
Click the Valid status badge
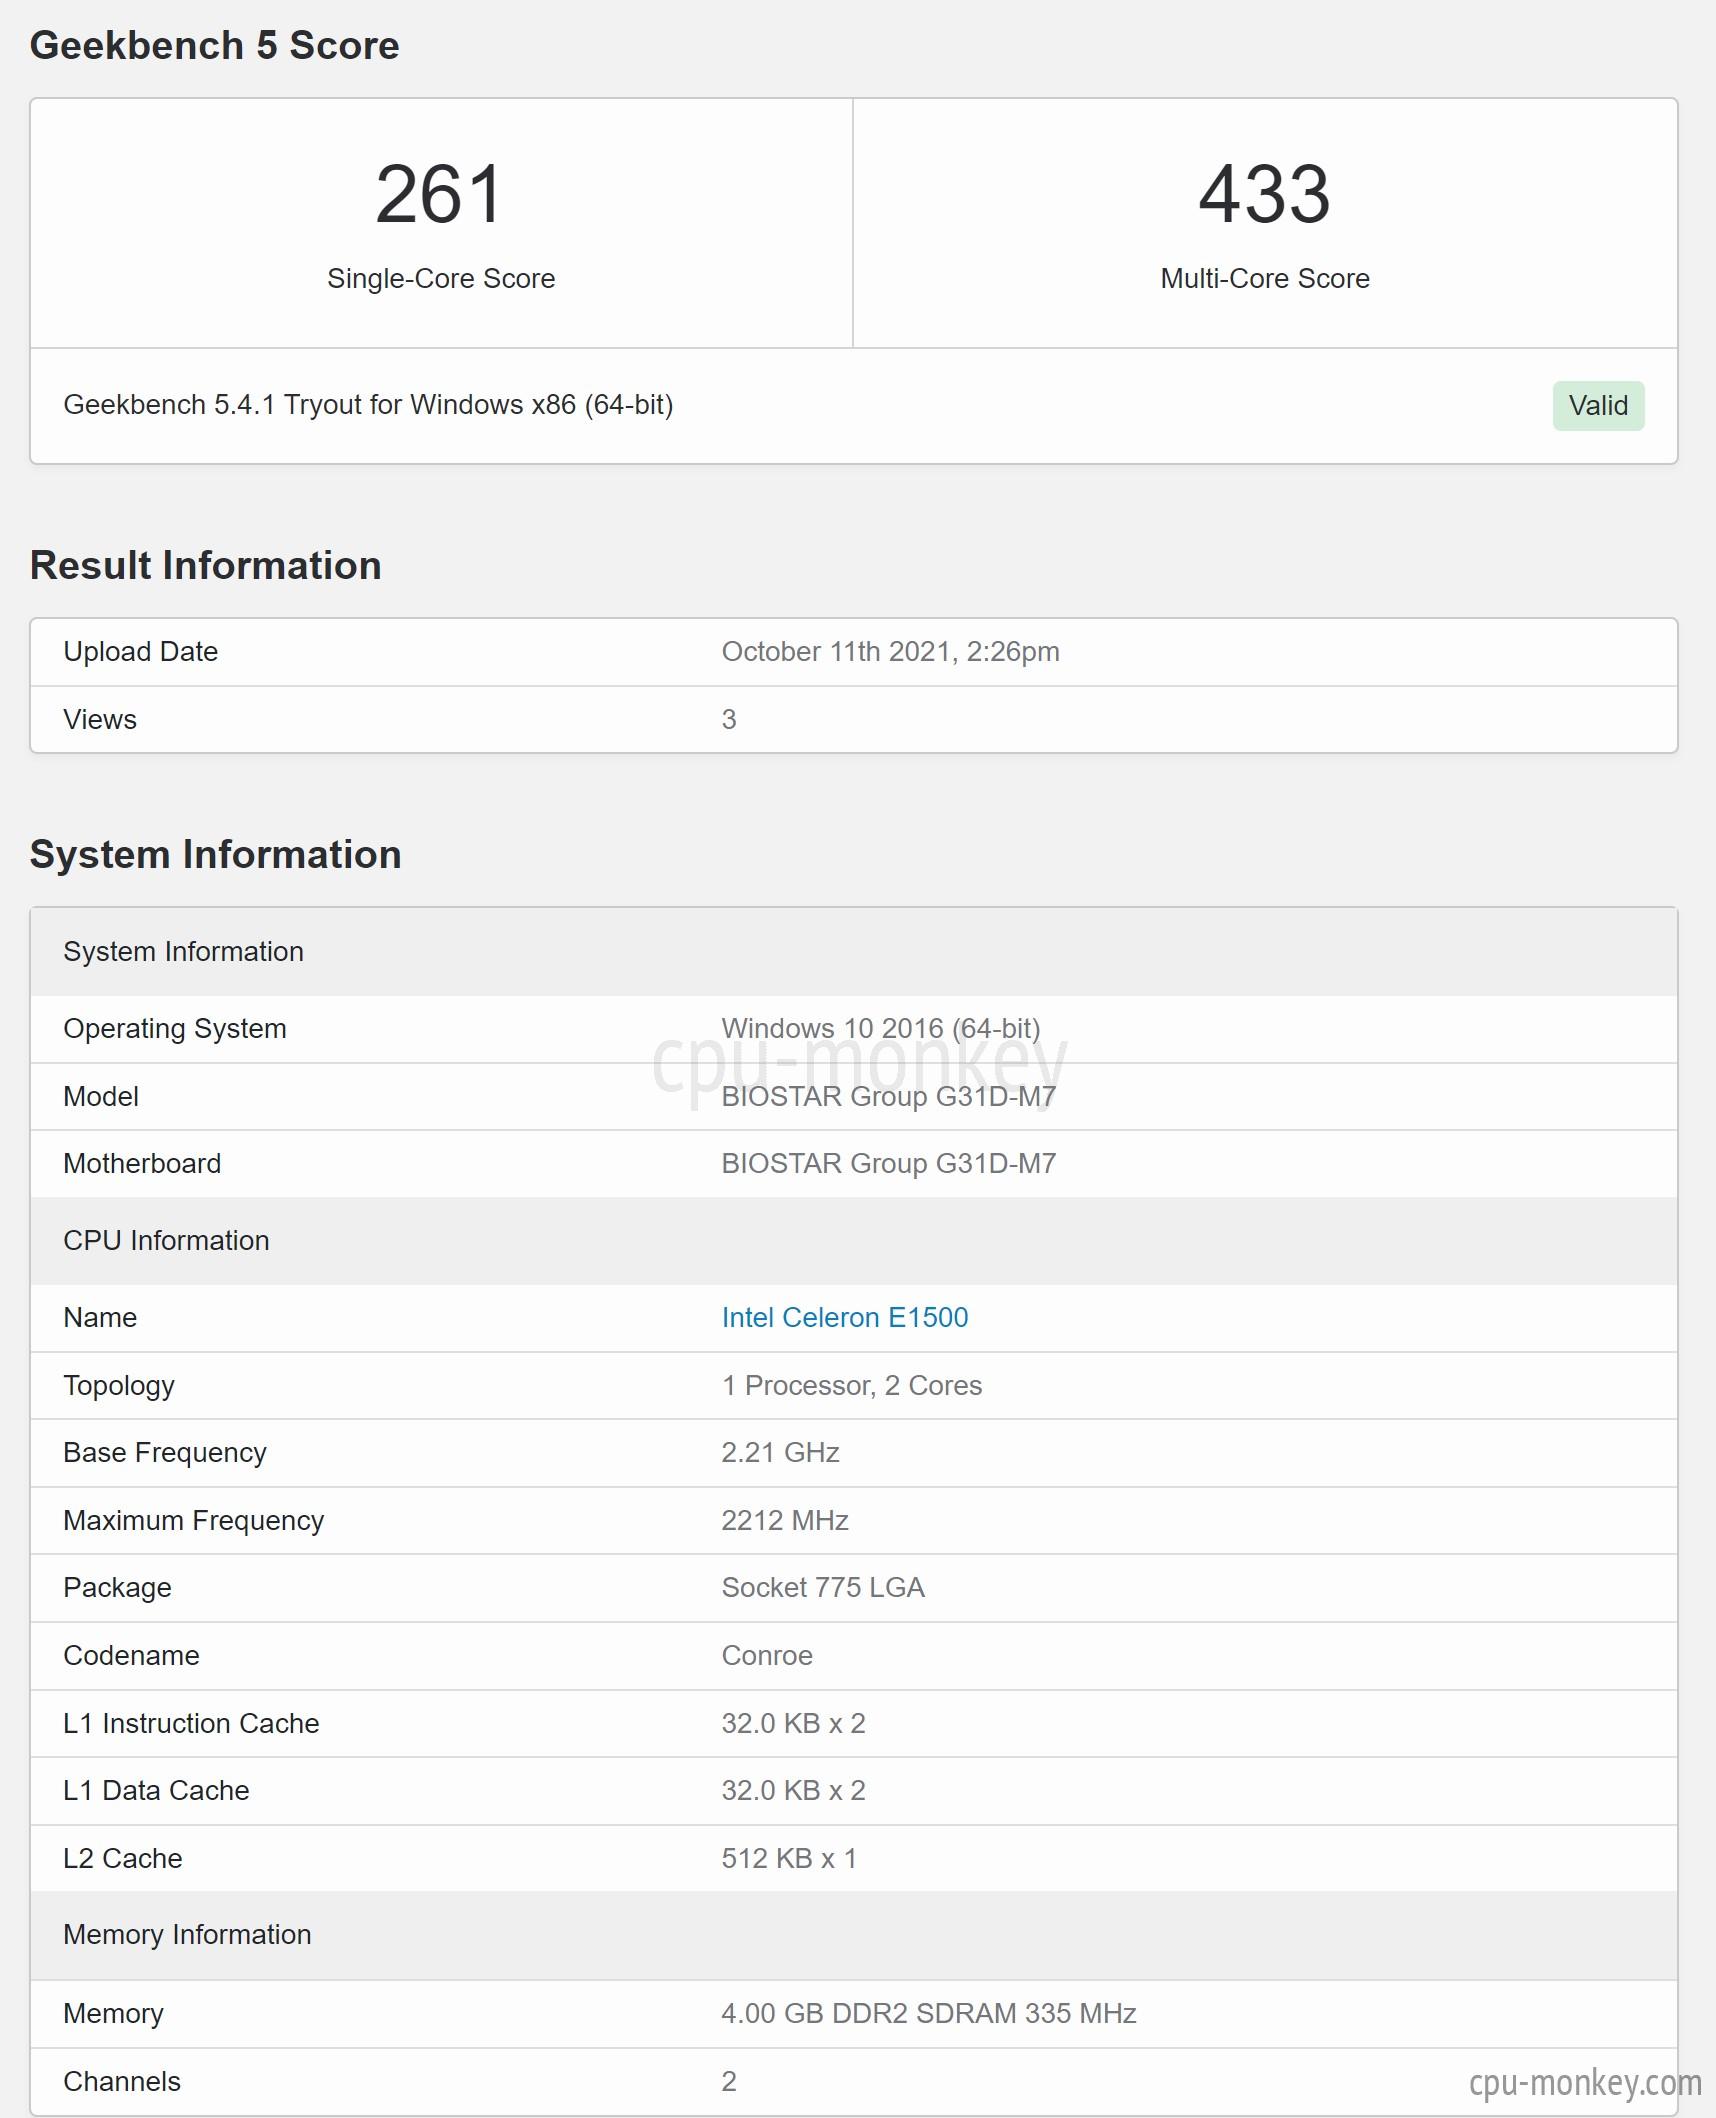tap(1598, 405)
